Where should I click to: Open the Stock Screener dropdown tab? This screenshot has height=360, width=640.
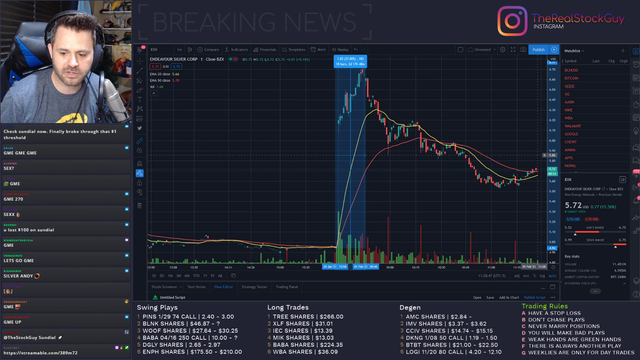pyautogui.click(x=166, y=287)
